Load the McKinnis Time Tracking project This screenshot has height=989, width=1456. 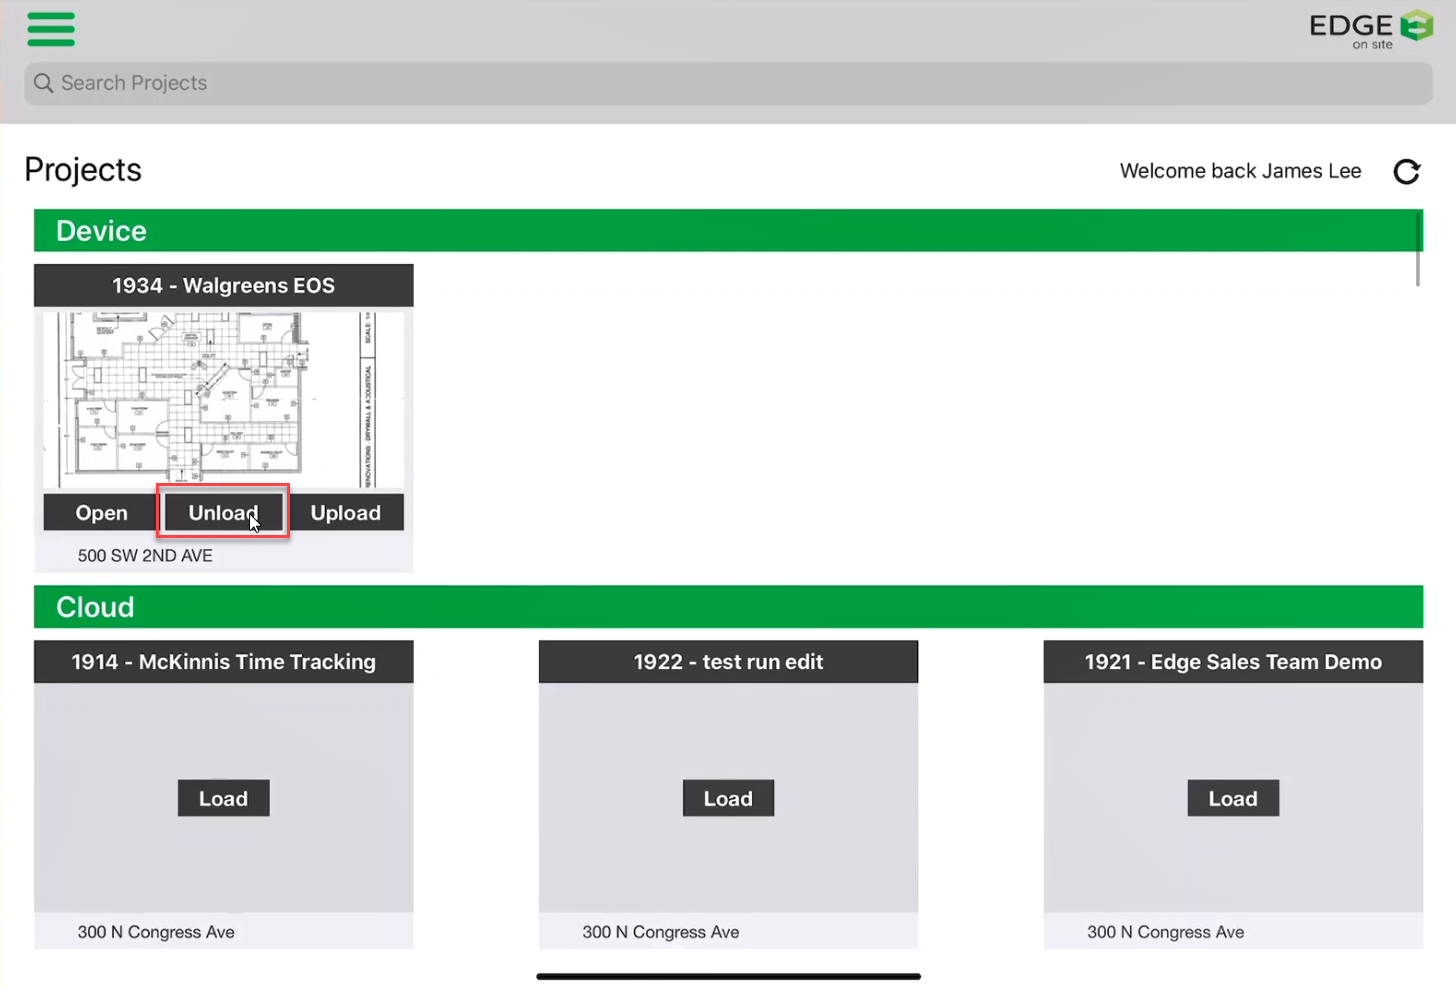223,798
